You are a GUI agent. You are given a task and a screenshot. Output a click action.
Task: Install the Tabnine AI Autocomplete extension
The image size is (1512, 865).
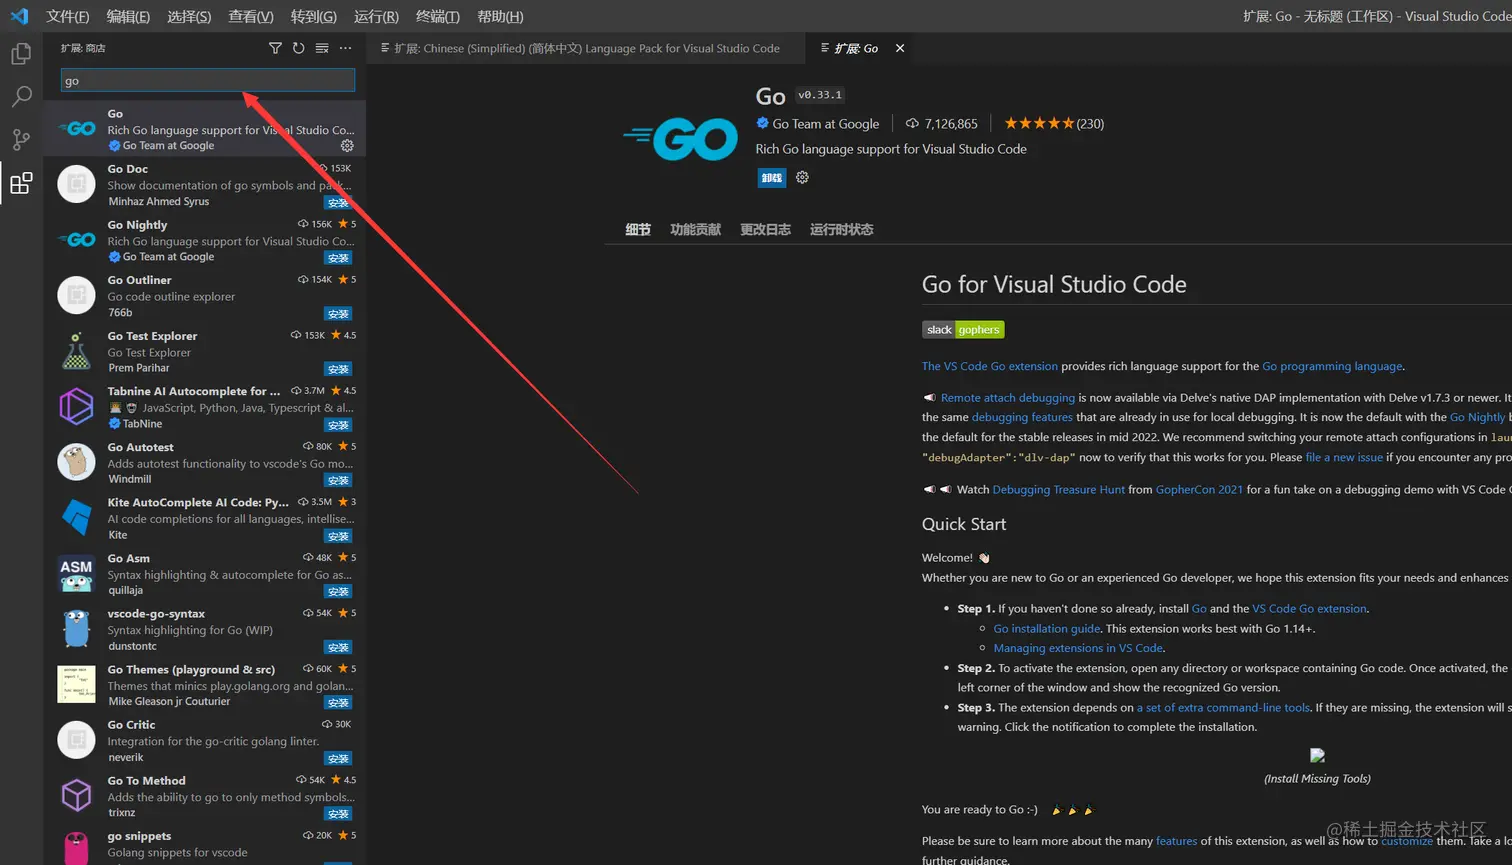tap(338, 425)
